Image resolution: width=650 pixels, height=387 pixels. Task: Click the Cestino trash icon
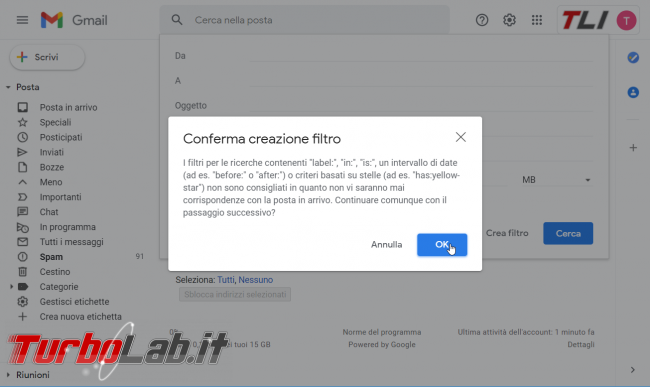coord(22,272)
